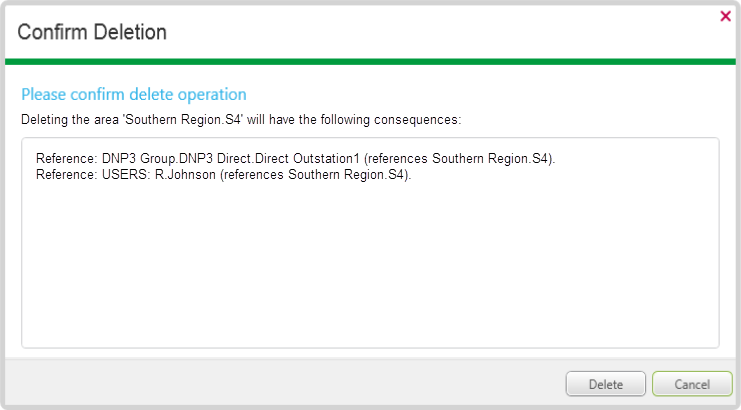
Task: Click the green bar beneath the title
Action: 370,62
